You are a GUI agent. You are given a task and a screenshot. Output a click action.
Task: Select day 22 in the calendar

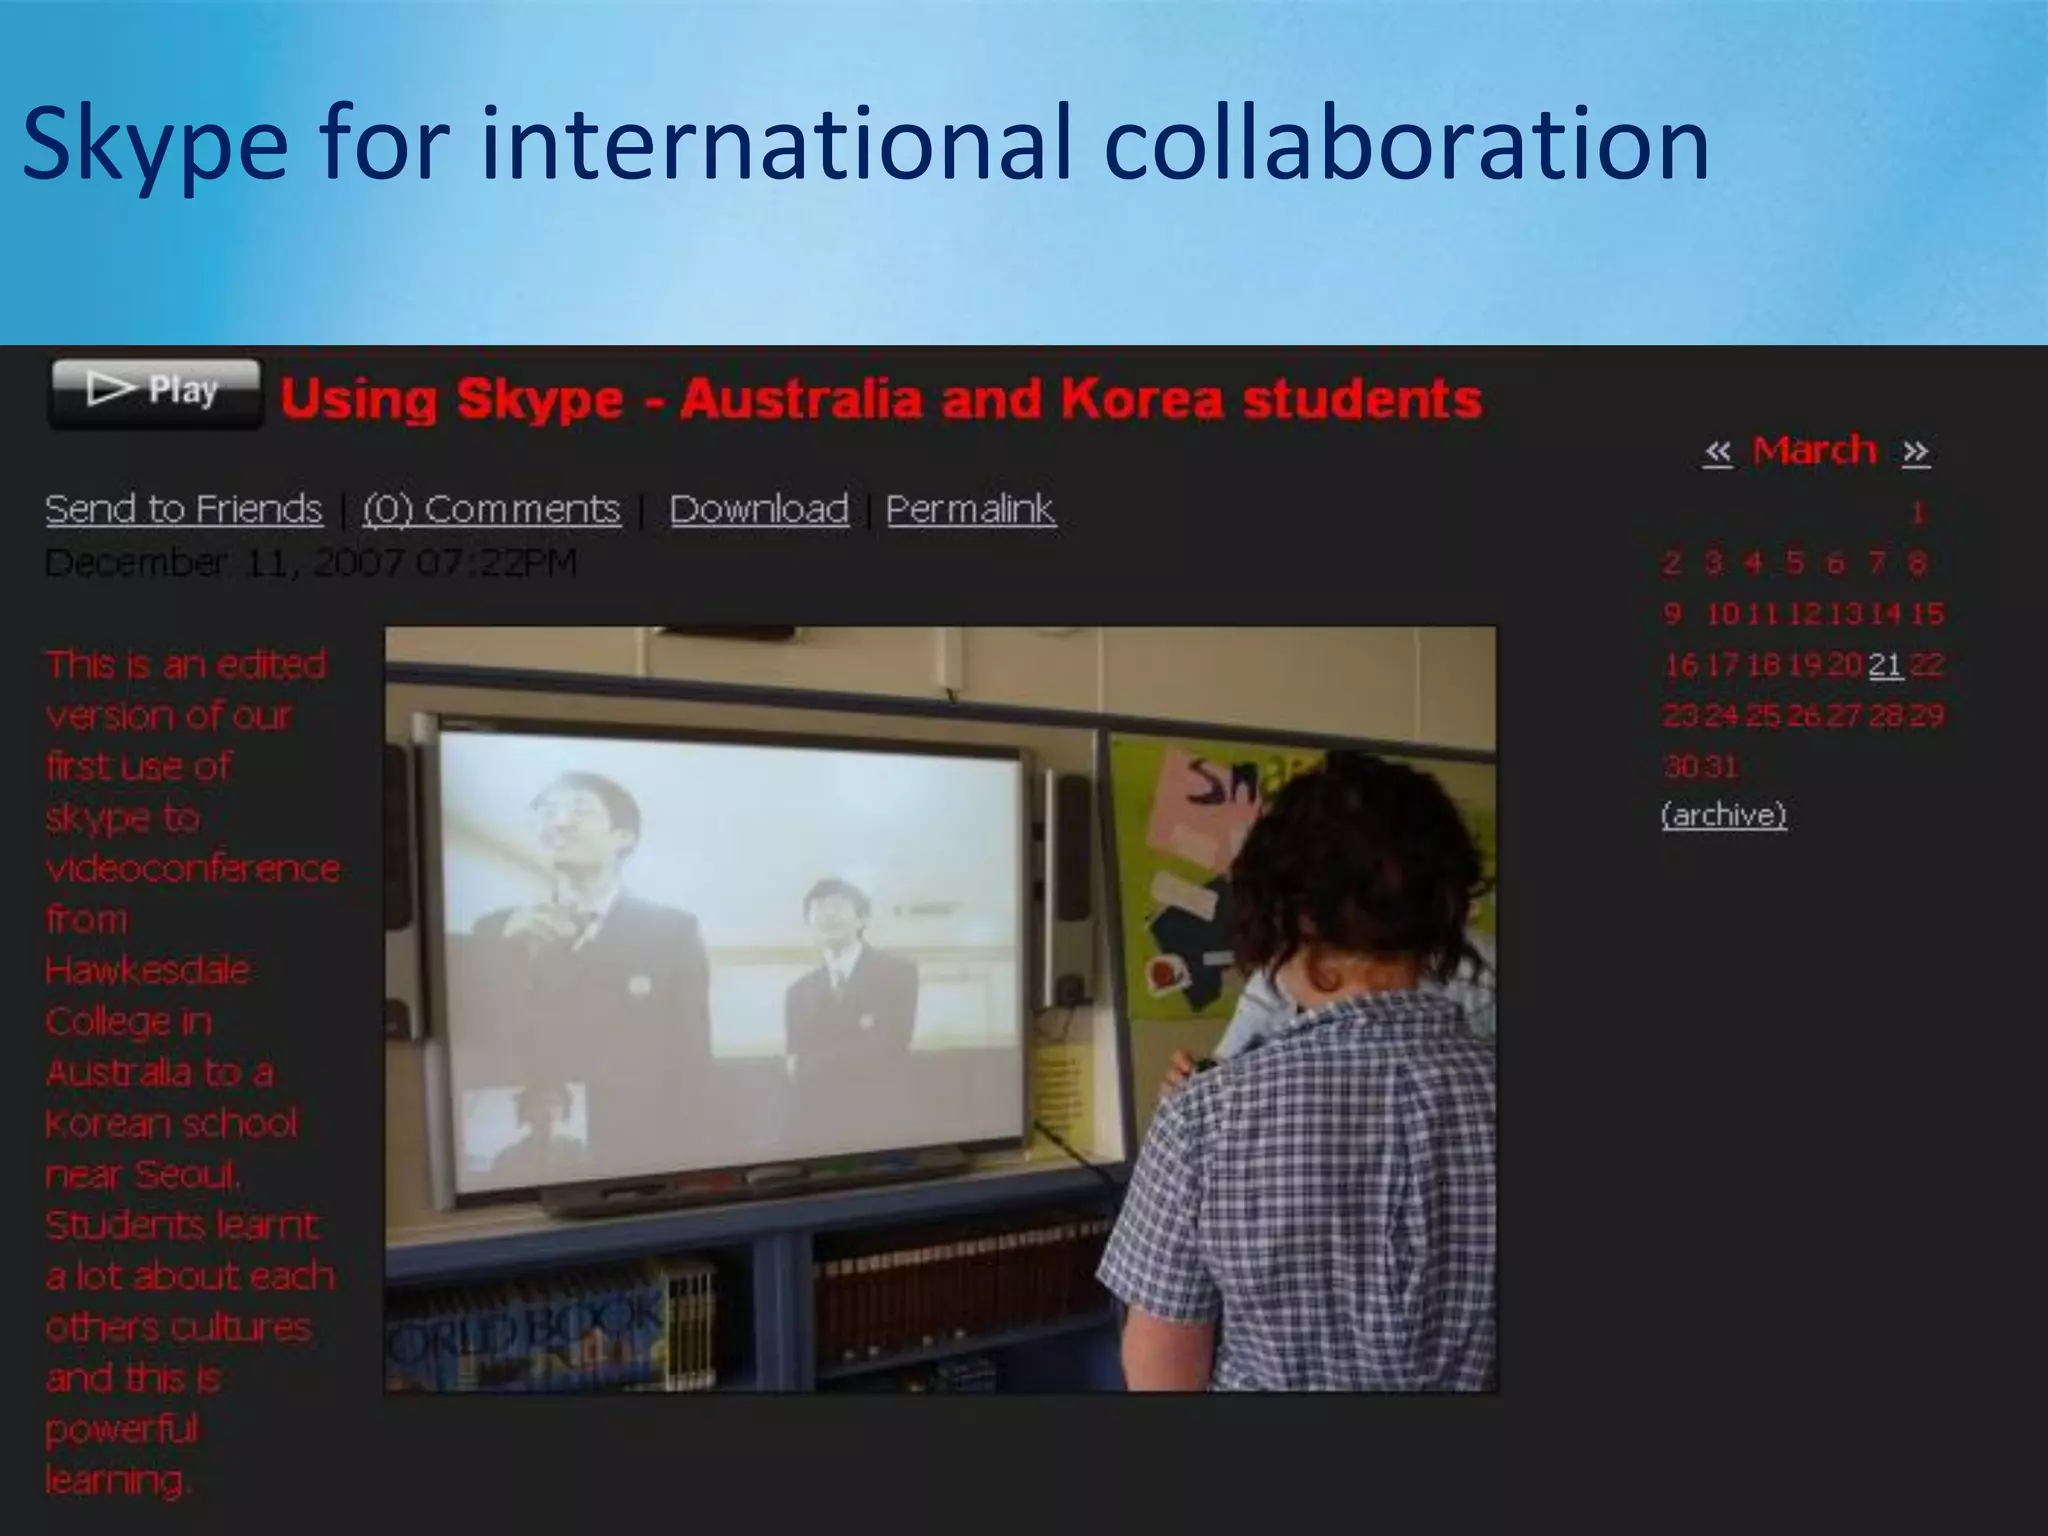point(1926,664)
